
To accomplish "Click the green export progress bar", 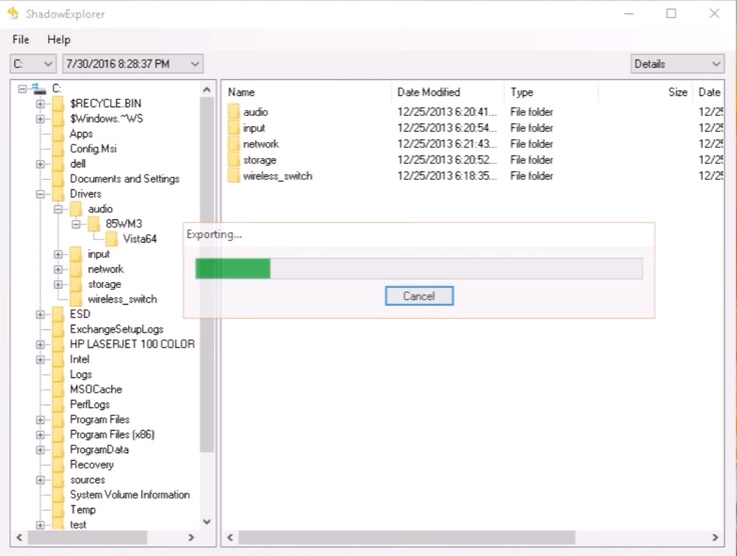I will click(233, 268).
